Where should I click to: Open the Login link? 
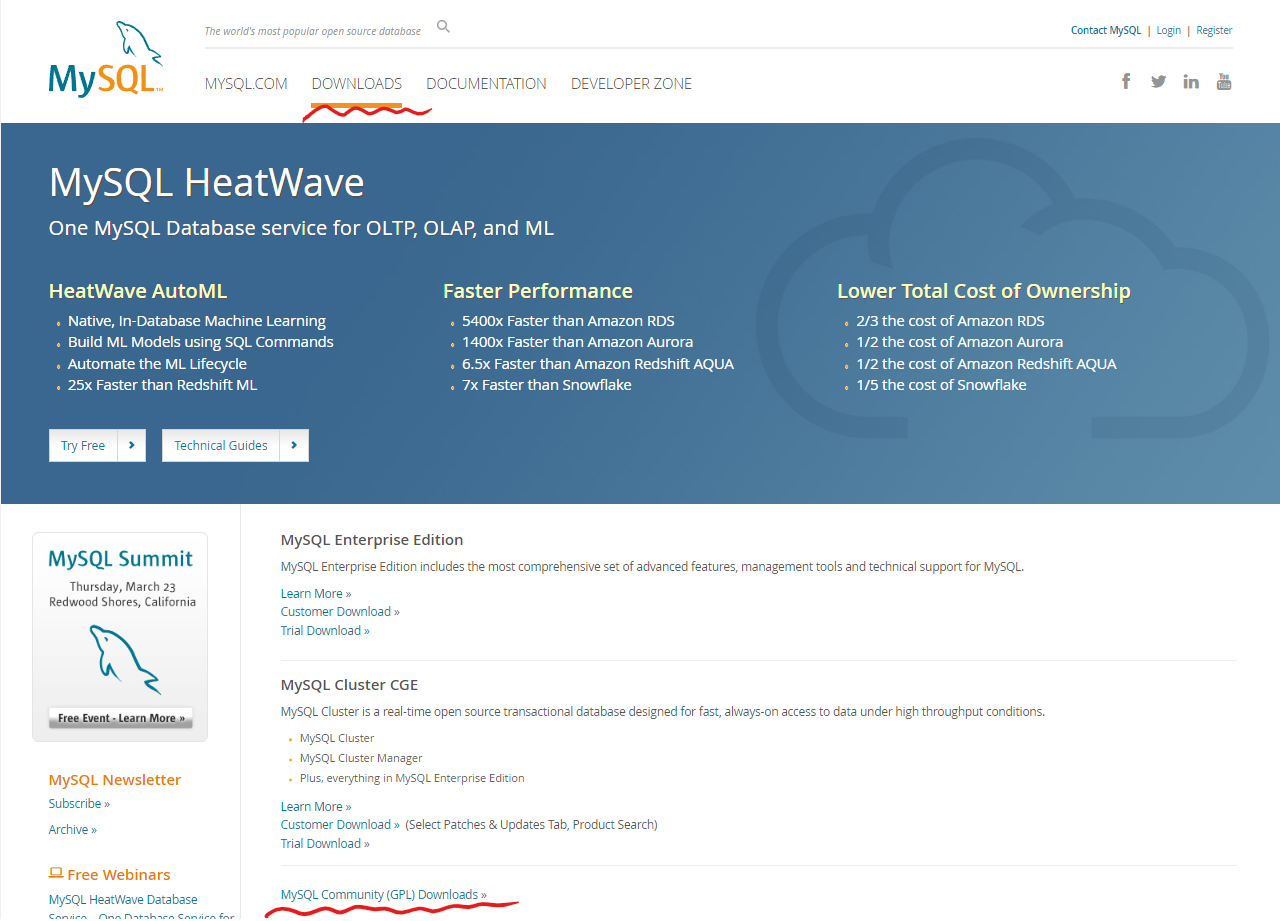(x=1169, y=30)
